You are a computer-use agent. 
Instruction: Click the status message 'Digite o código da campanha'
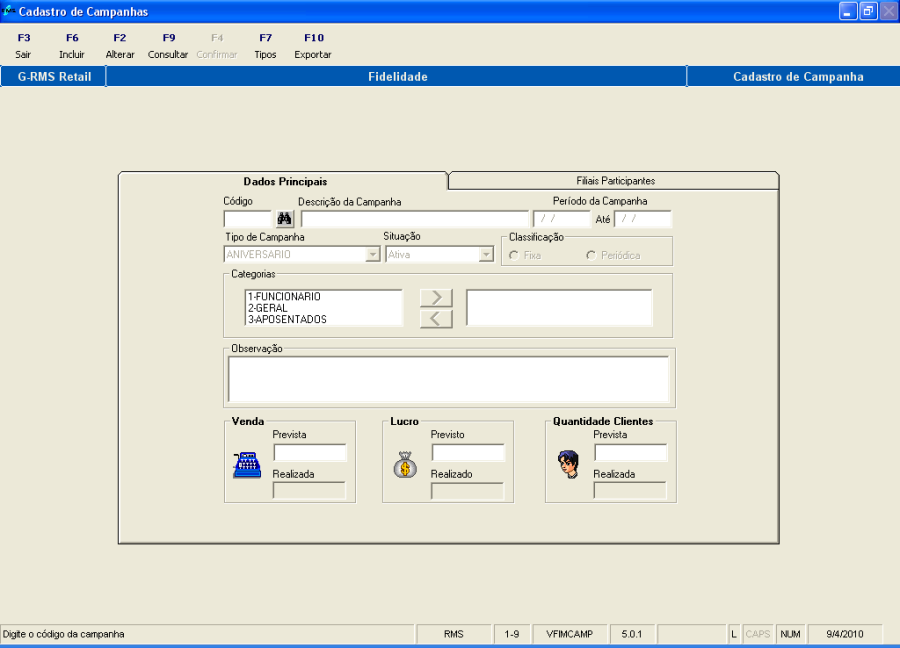[64, 634]
